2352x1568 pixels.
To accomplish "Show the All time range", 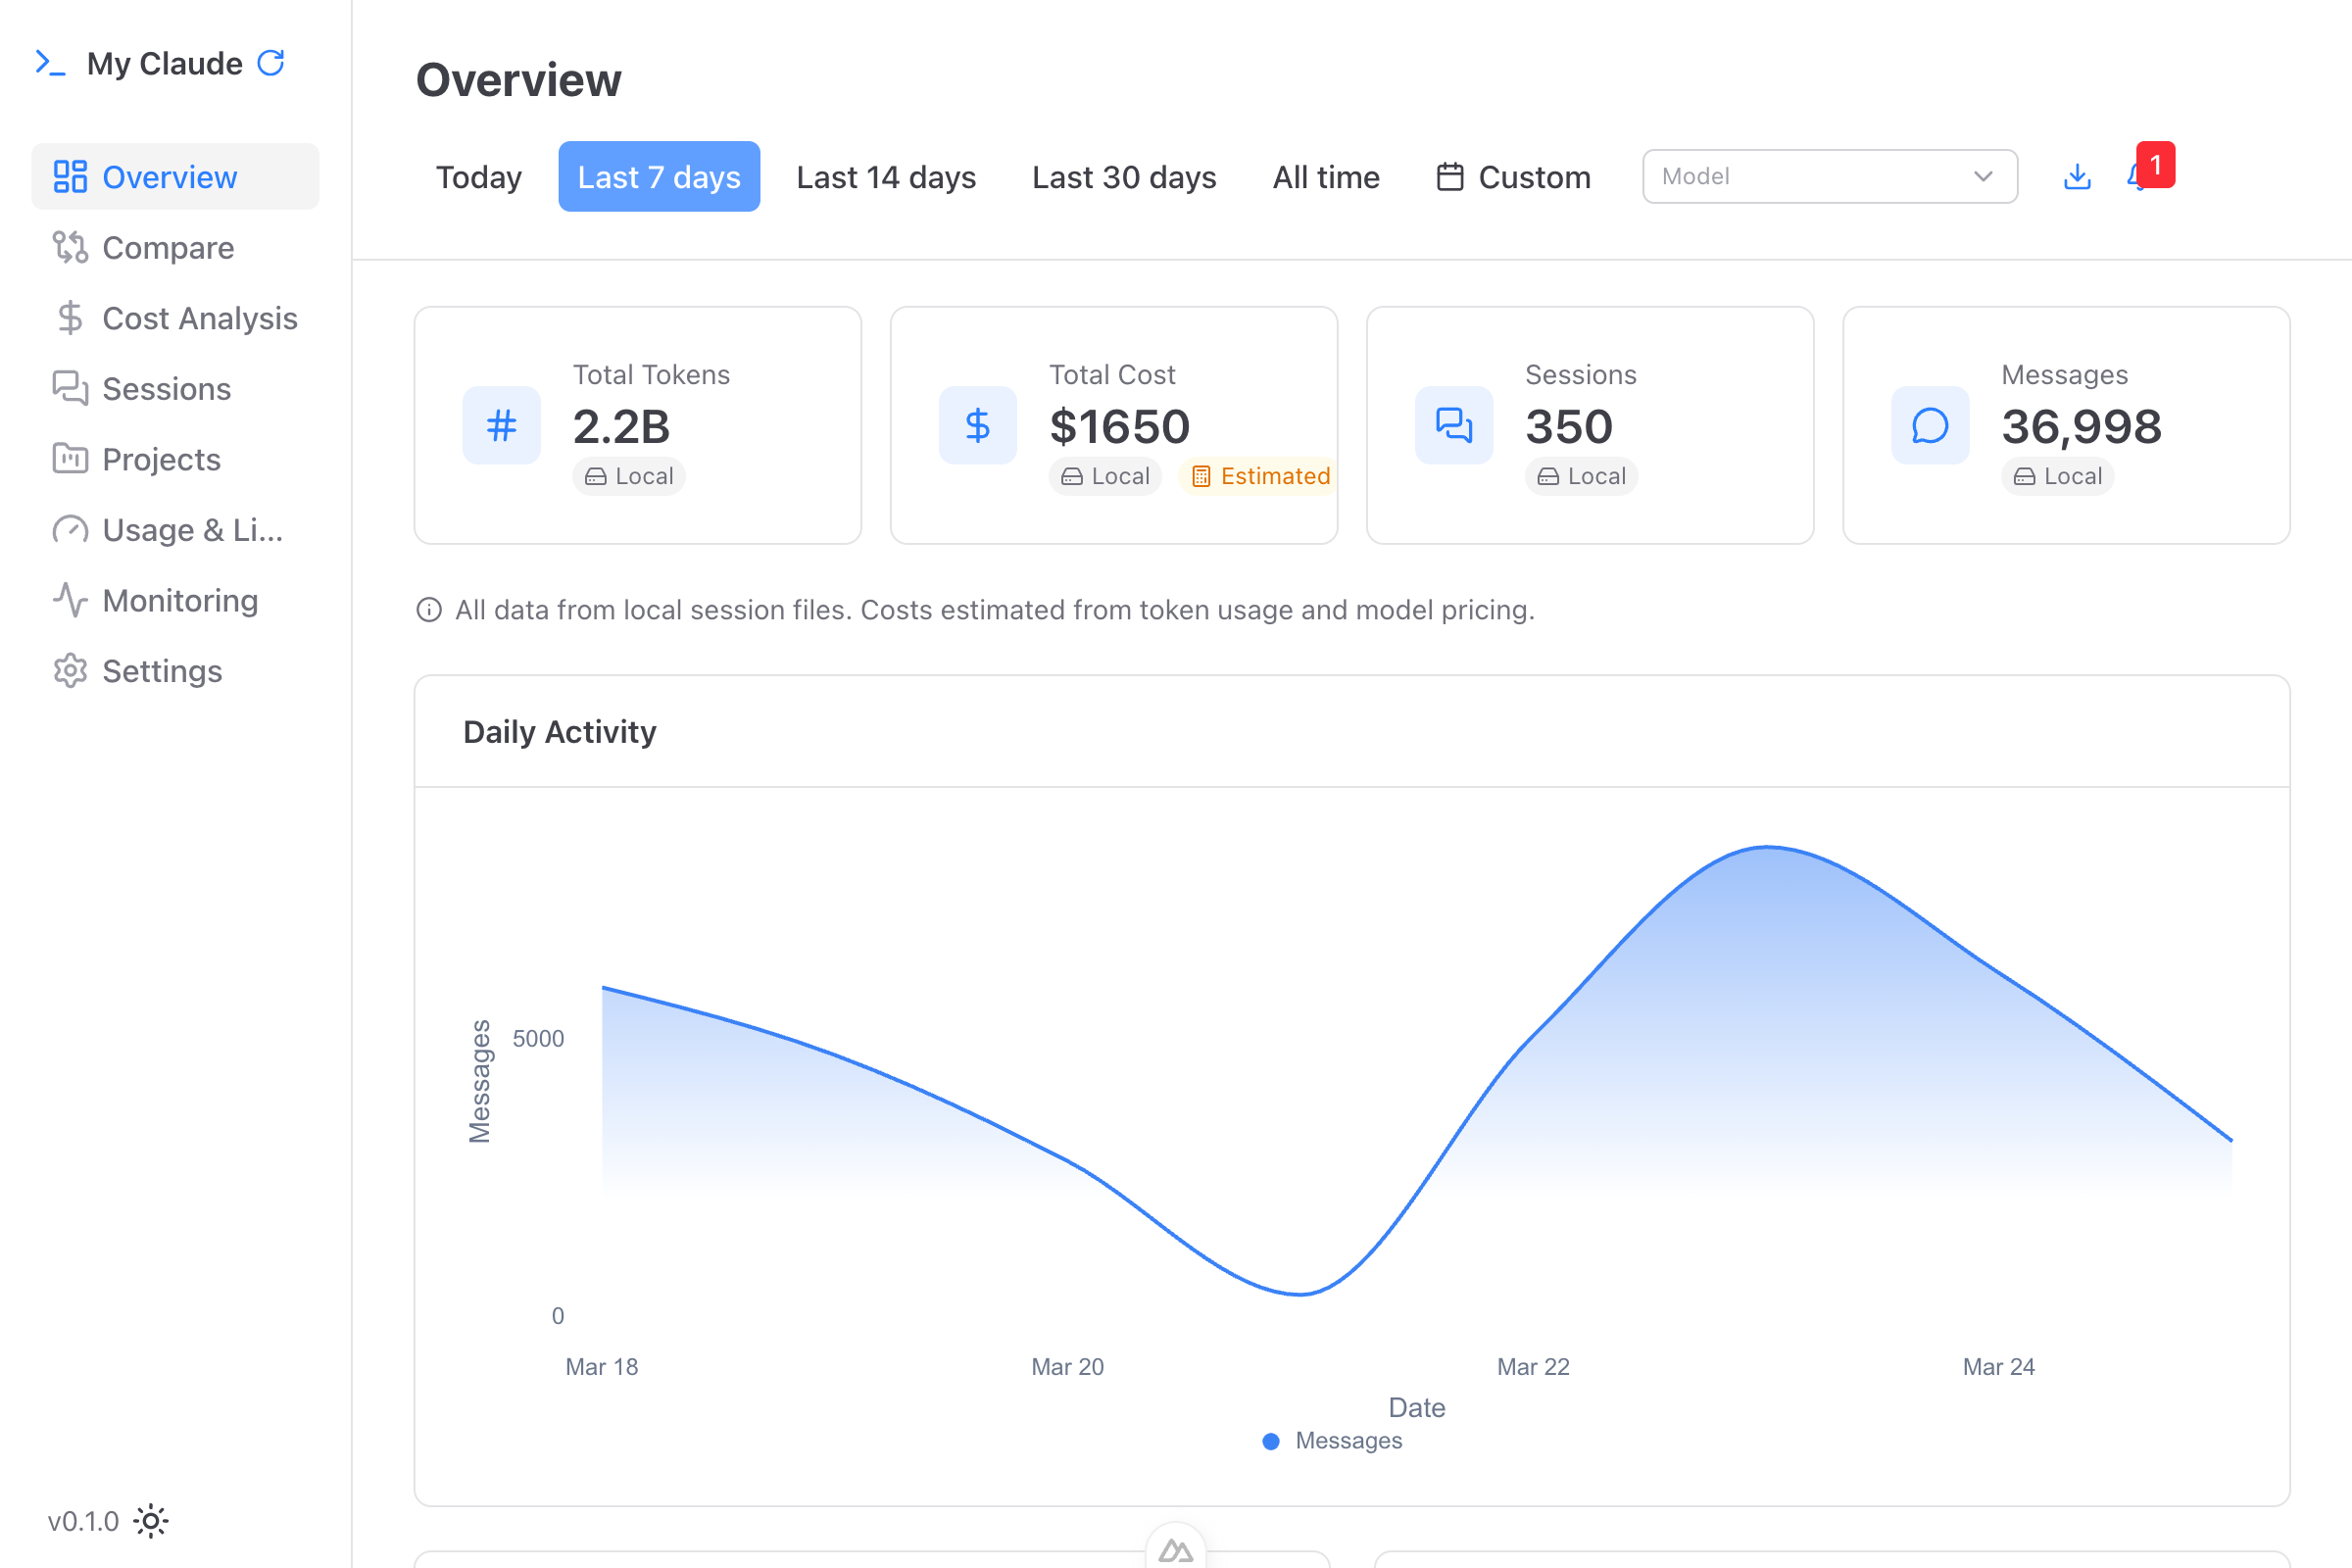I will coord(1326,177).
